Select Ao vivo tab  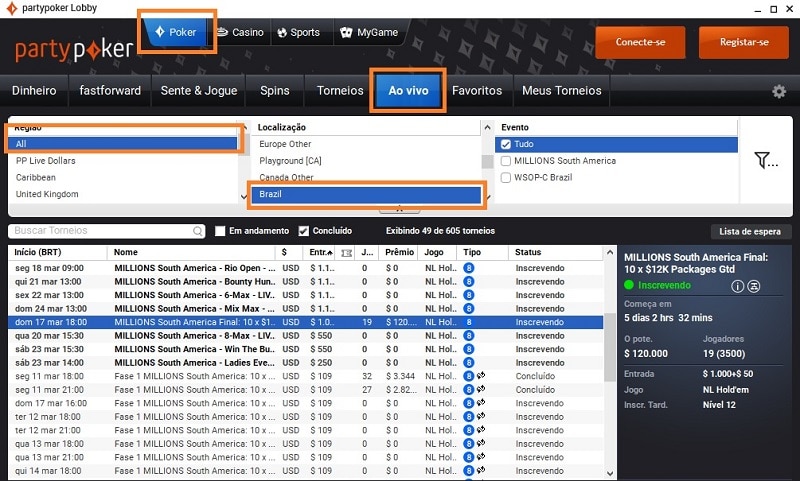coord(408,91)
